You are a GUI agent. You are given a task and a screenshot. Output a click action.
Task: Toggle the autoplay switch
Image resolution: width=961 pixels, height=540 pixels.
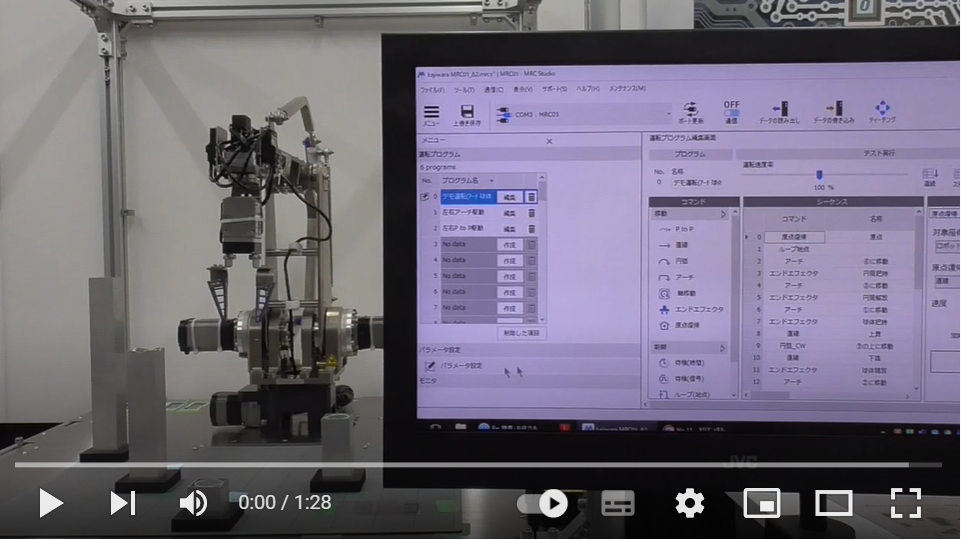(543, 503)
